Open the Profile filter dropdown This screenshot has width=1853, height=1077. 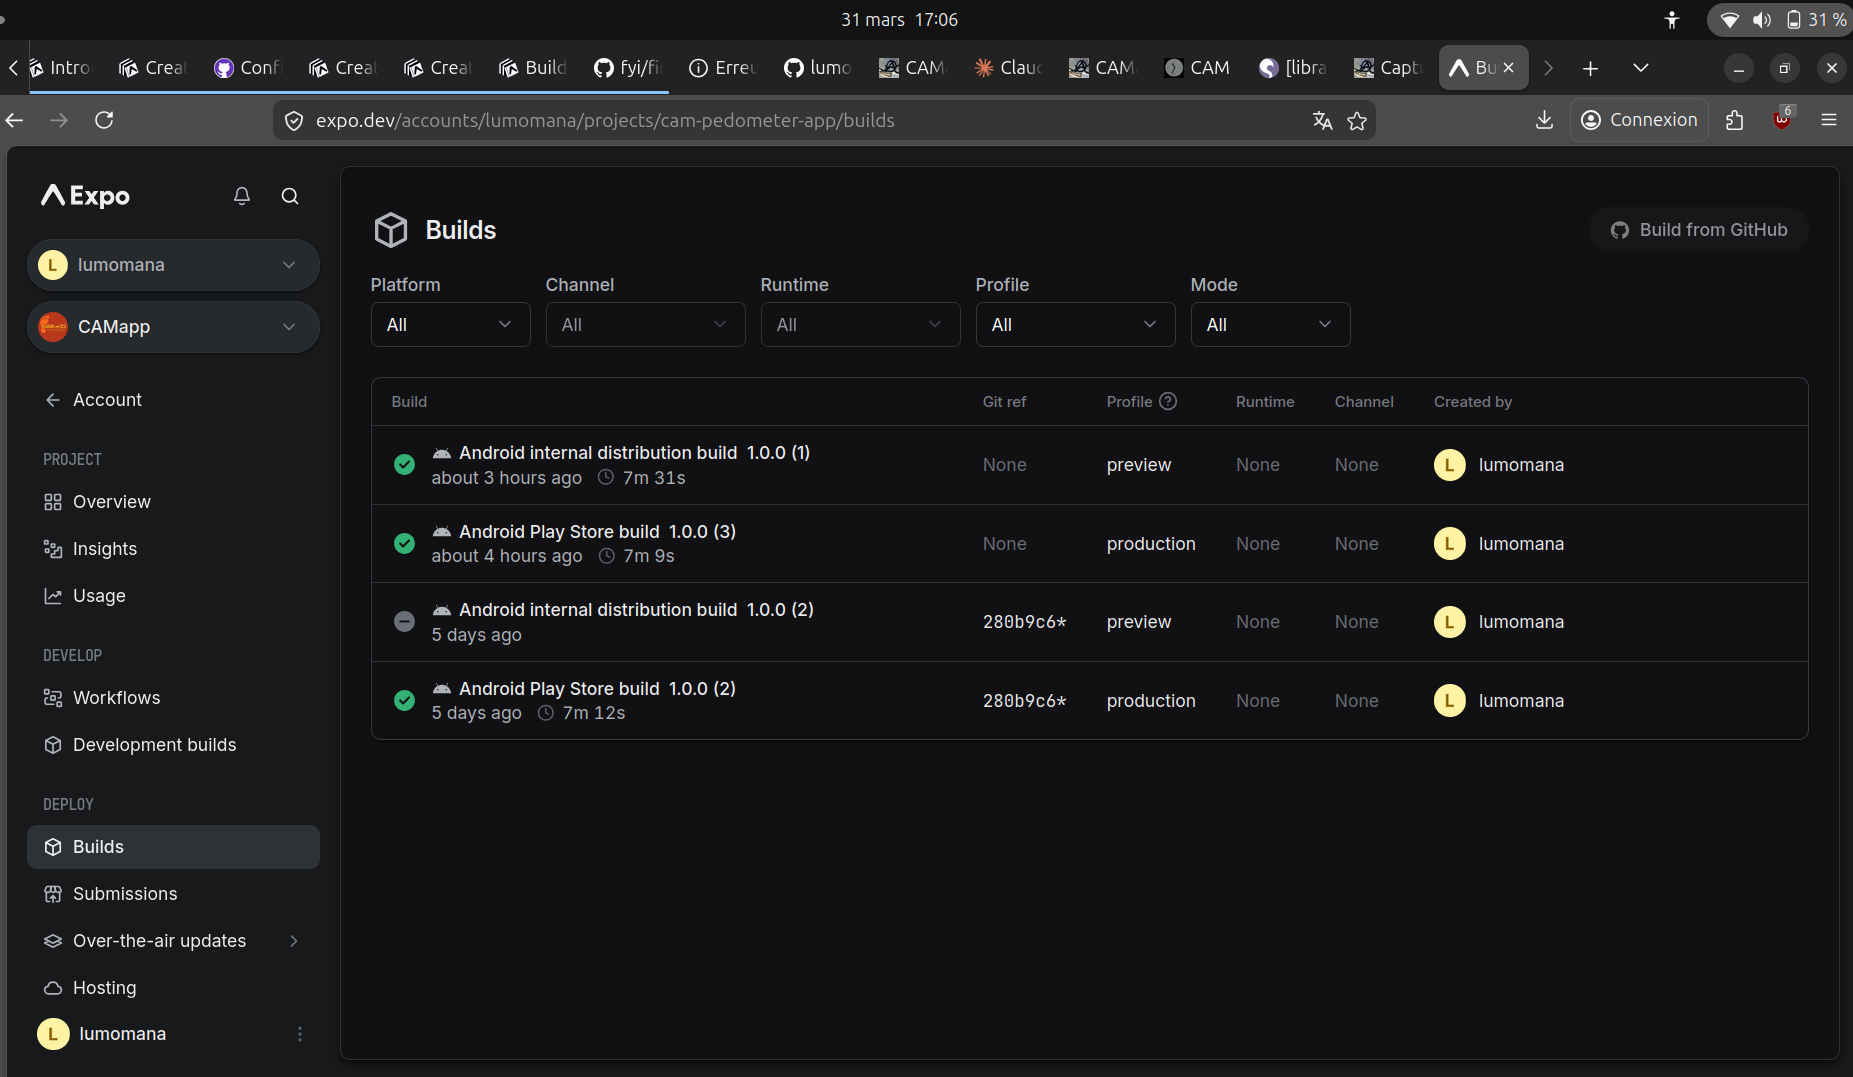[x=1075, y=325]
